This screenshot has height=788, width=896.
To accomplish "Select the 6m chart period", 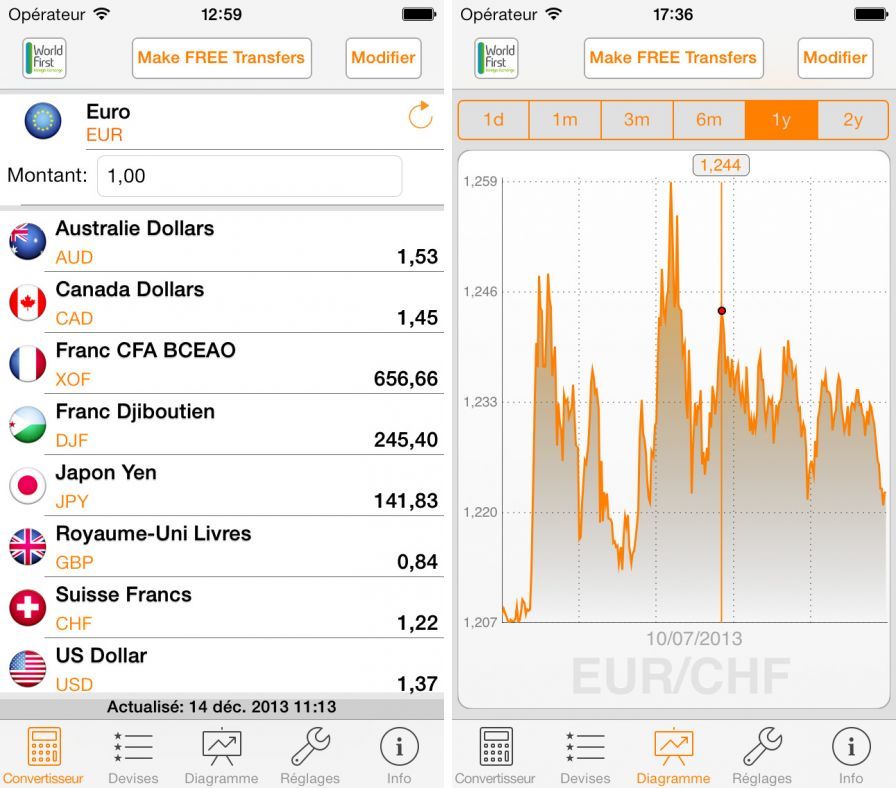I will (x=709, y=120).
